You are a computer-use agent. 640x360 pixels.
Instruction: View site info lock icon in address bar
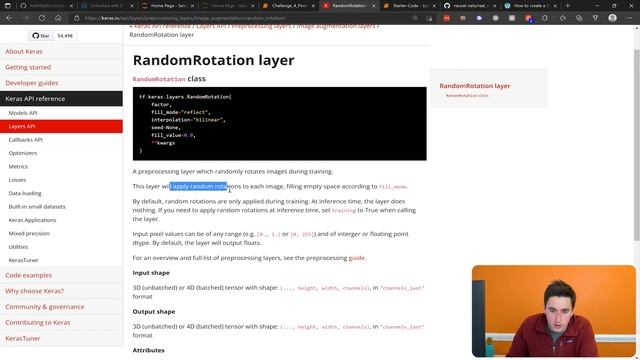76,18
